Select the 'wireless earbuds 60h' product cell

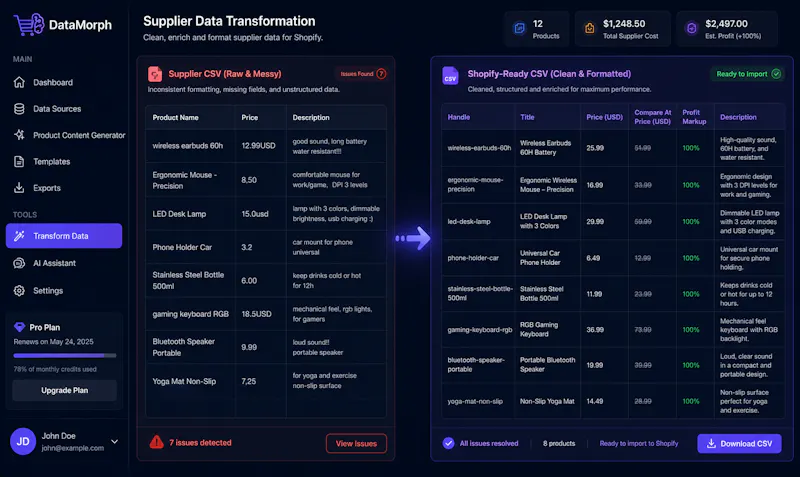tap(188, 145)
